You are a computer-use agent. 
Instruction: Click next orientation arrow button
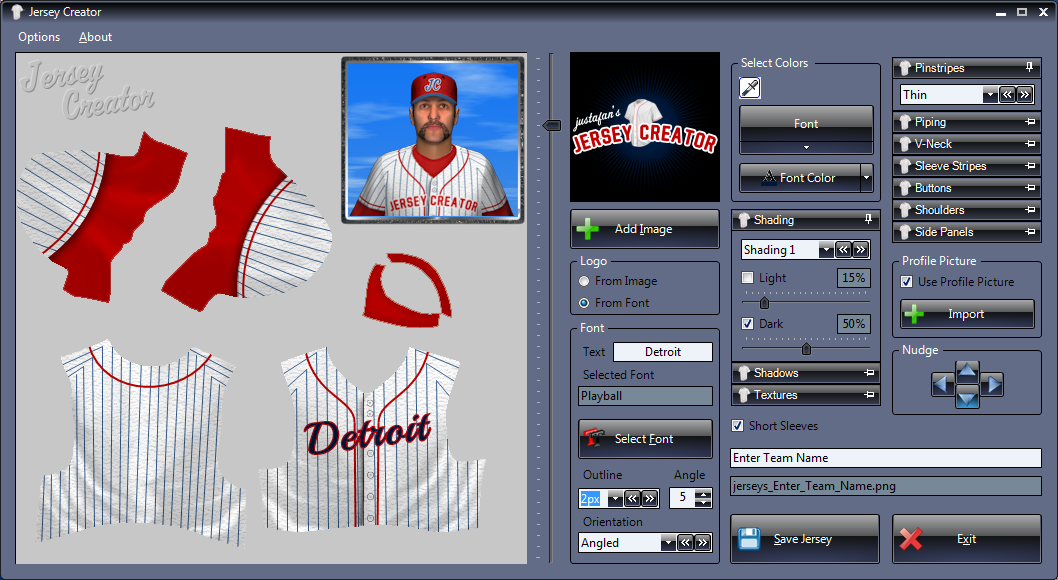point(702,543)
